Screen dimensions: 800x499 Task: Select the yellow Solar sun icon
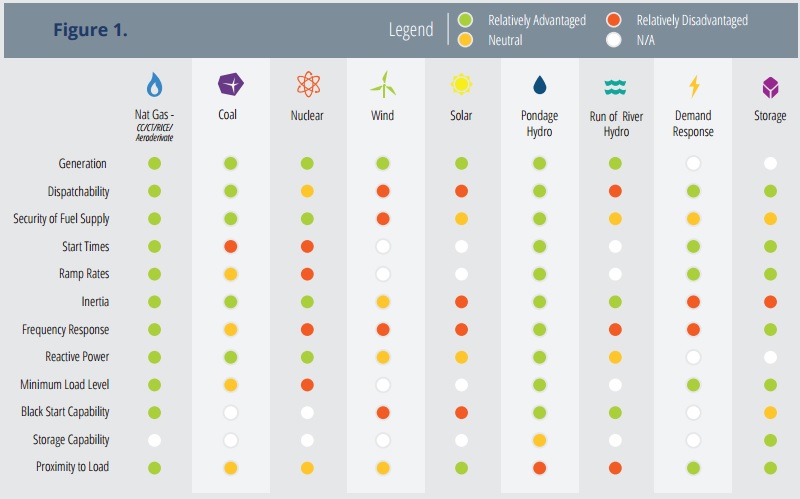(461, 85)
